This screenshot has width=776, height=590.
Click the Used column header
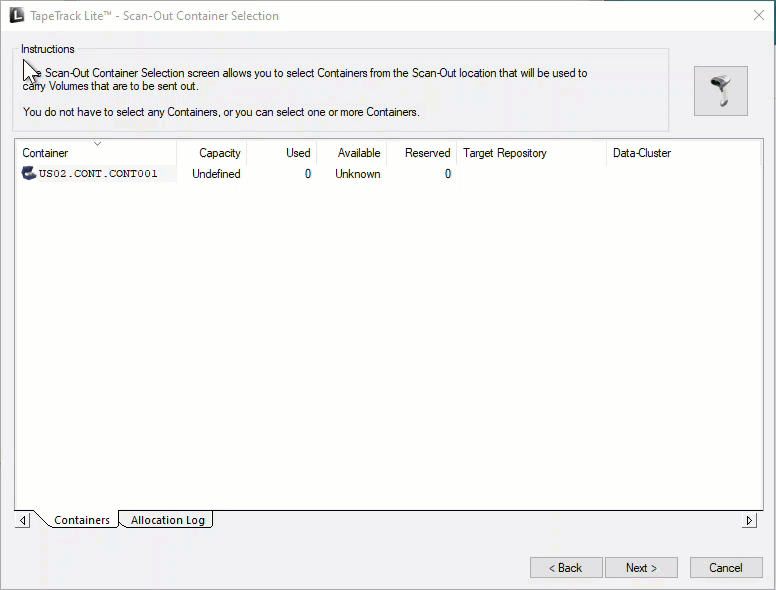click(282, 153)
